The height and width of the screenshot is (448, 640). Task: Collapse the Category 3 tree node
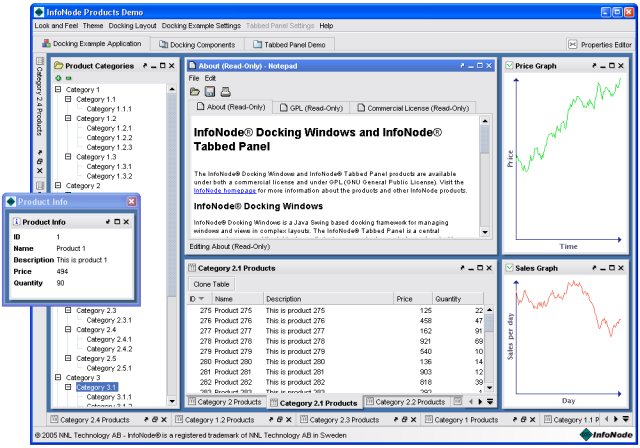pos(58,377)
